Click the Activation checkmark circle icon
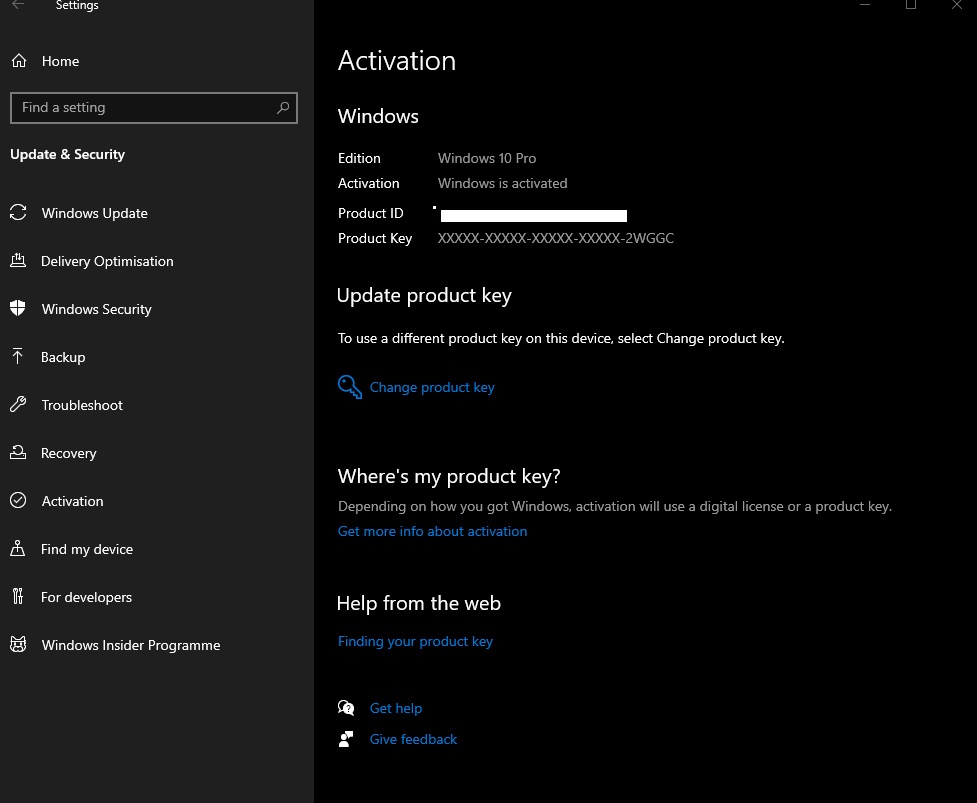This screenshot has width=977, height=803. 18,500
